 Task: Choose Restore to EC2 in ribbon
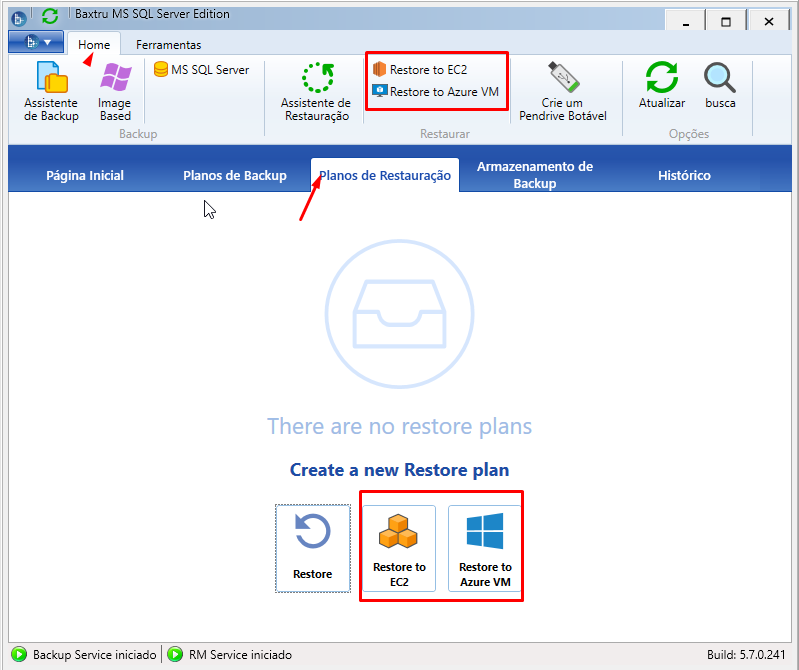coord(420,69)
